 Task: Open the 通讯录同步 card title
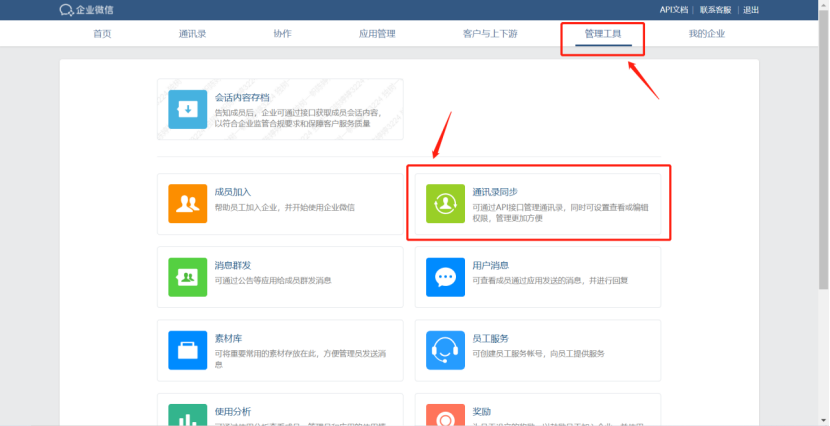(495, 192)
